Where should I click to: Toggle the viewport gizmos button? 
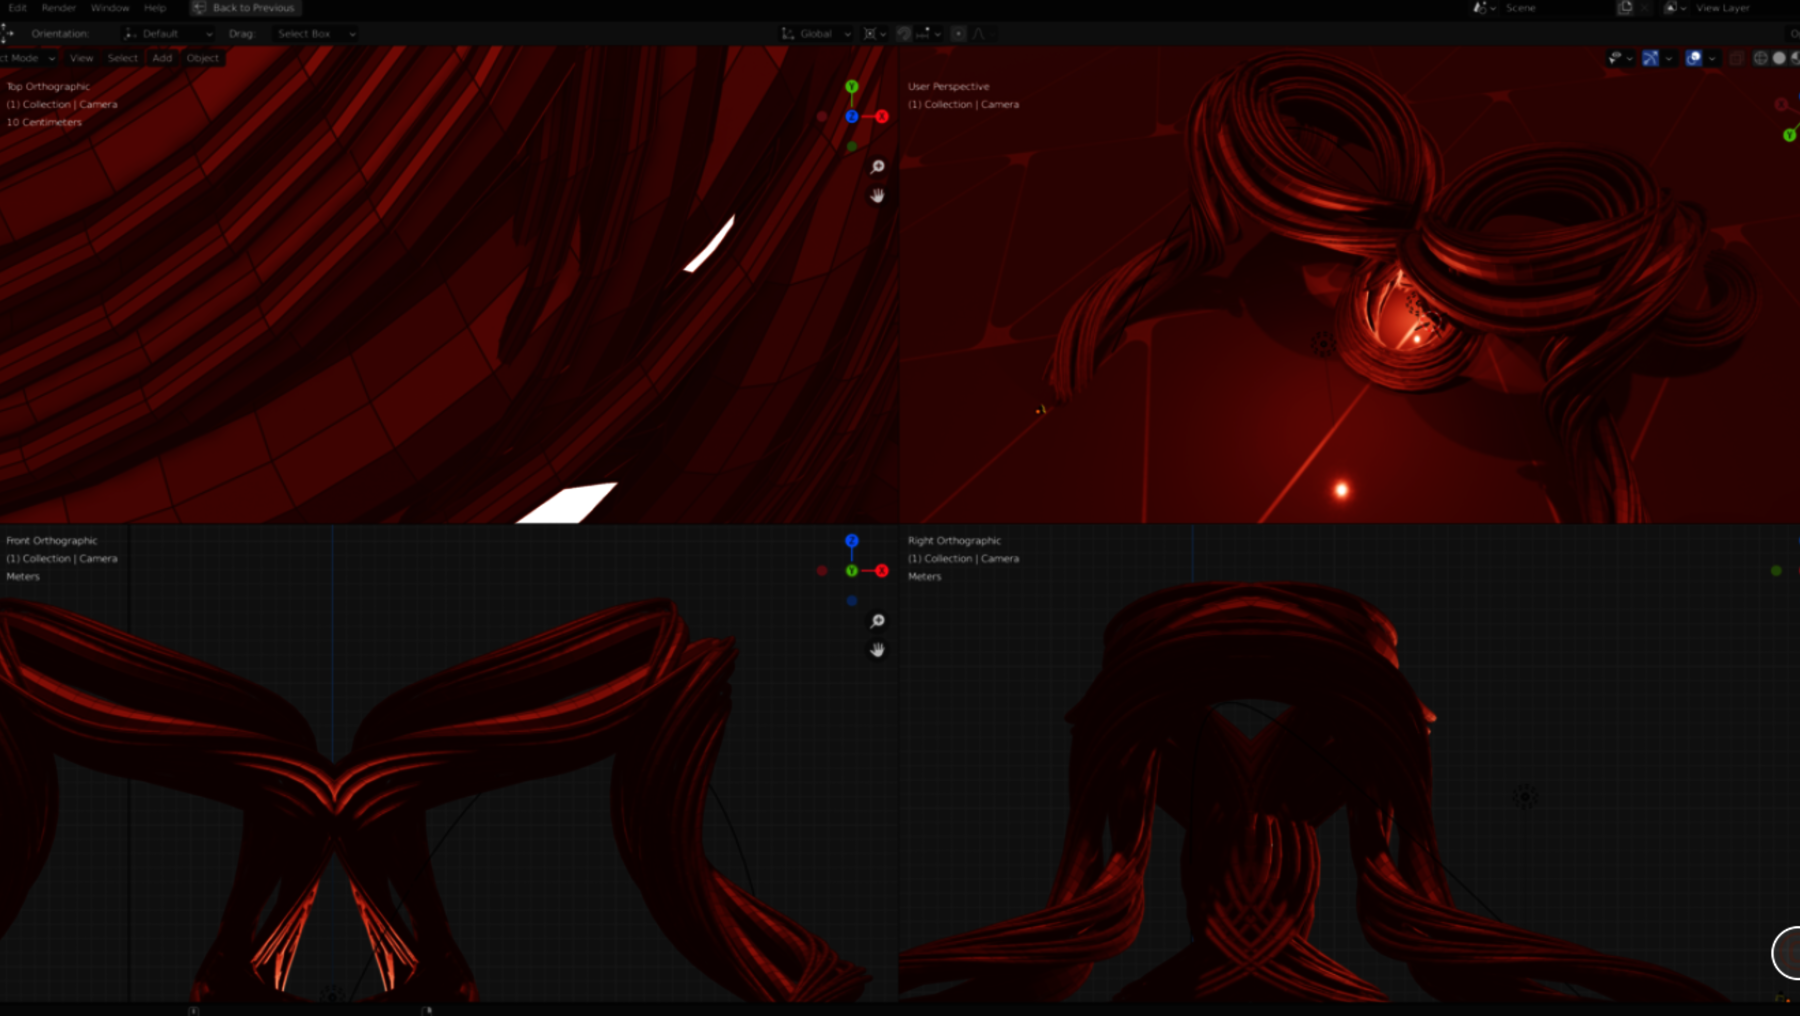coord(1651,58)
